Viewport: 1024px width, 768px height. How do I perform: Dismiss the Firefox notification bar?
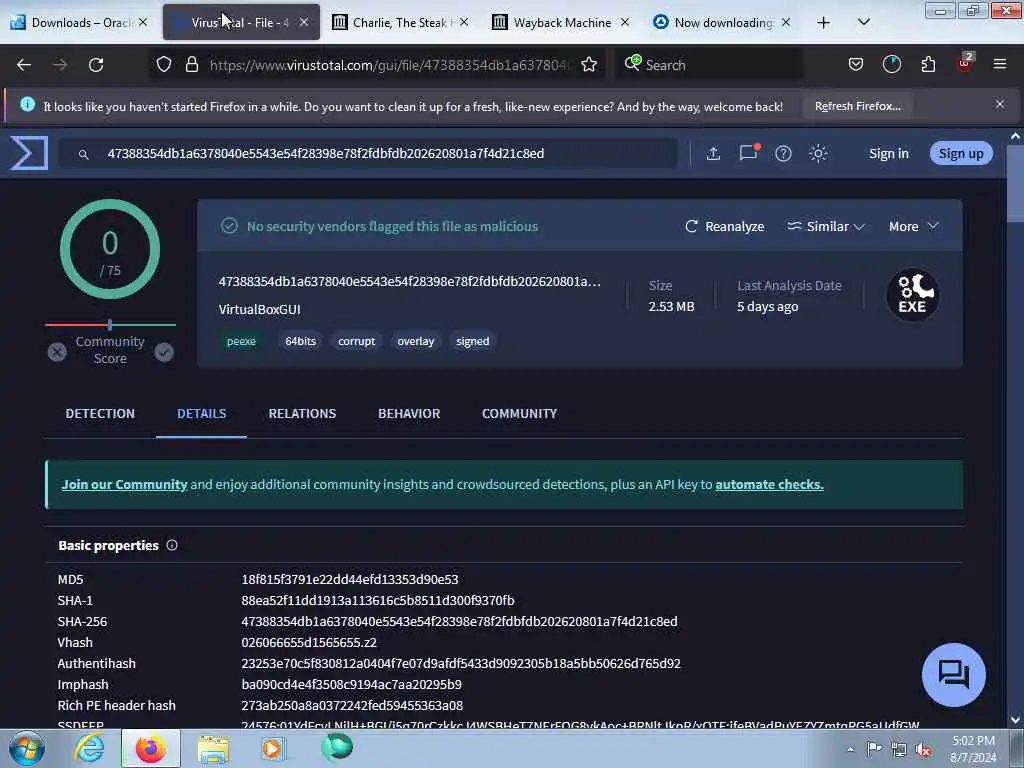999,104
